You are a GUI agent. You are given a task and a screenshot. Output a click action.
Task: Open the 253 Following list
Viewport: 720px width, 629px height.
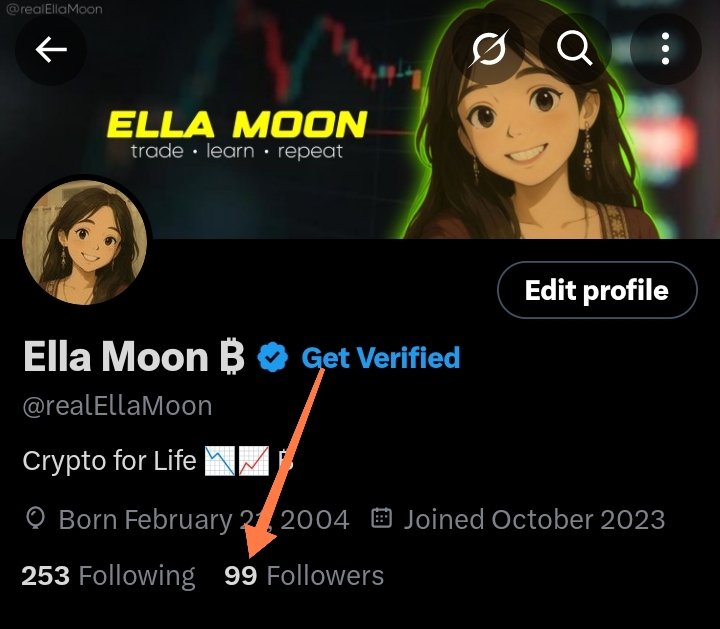coord(108,576)
